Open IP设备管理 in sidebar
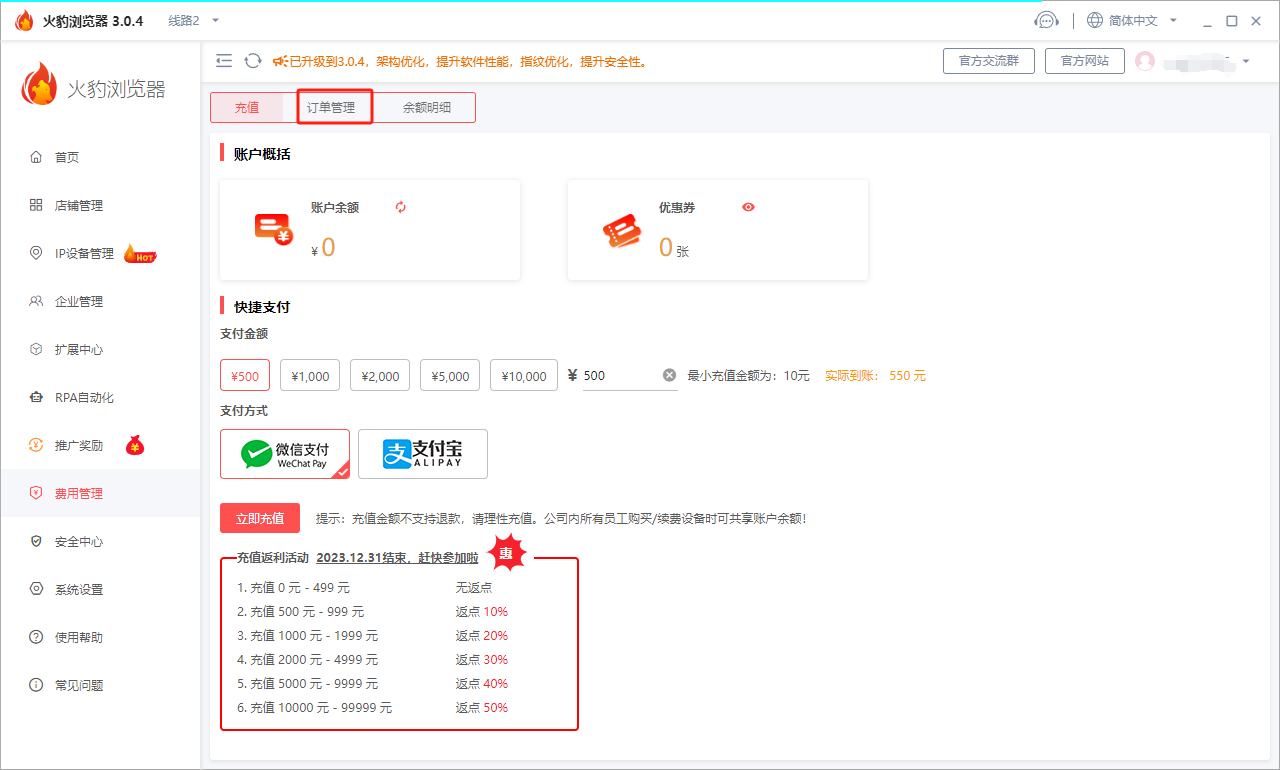Viewport: 1280px width, 770px height. (85, 254)
